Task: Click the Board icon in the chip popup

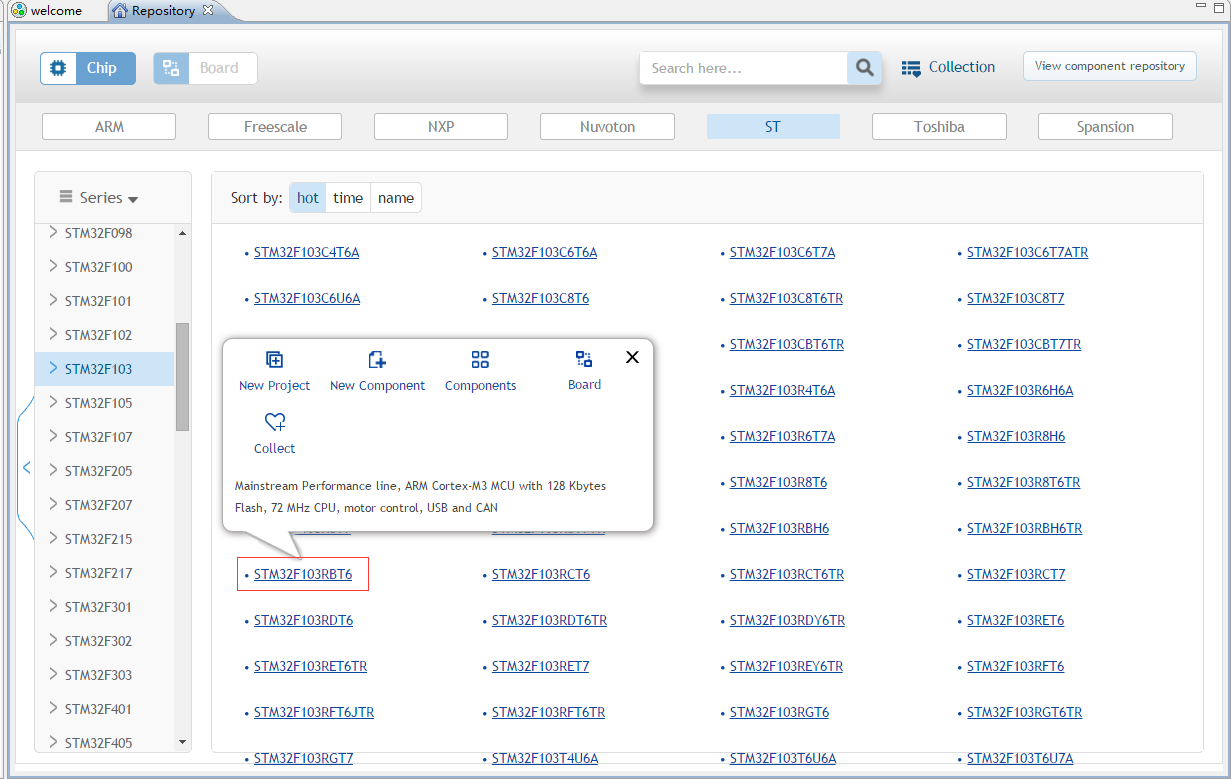Action: click(x=584, y=359)
